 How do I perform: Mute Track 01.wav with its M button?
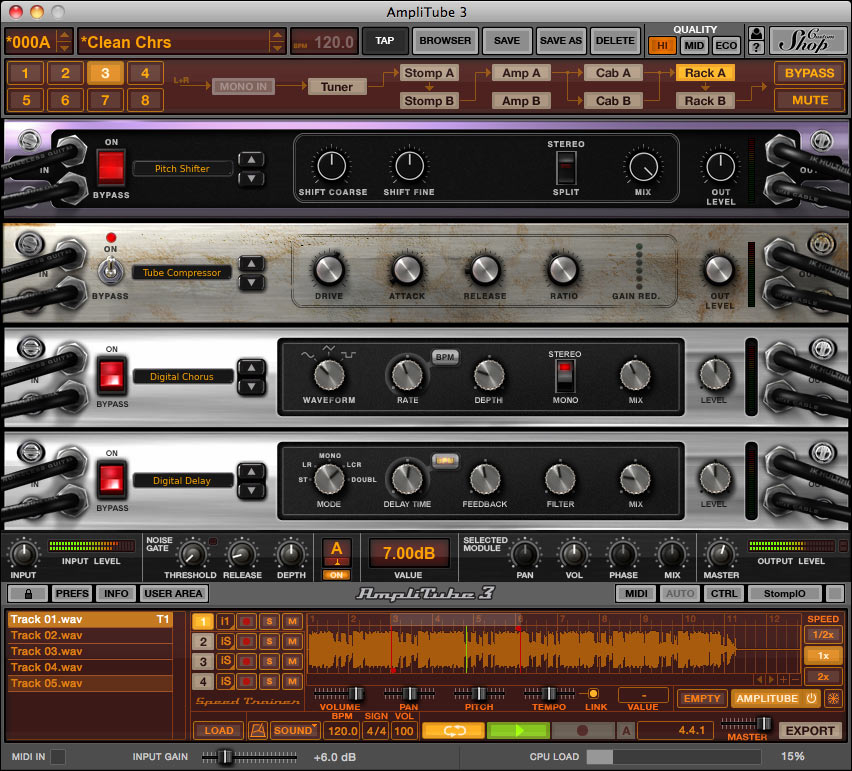(x=292, y=621)
